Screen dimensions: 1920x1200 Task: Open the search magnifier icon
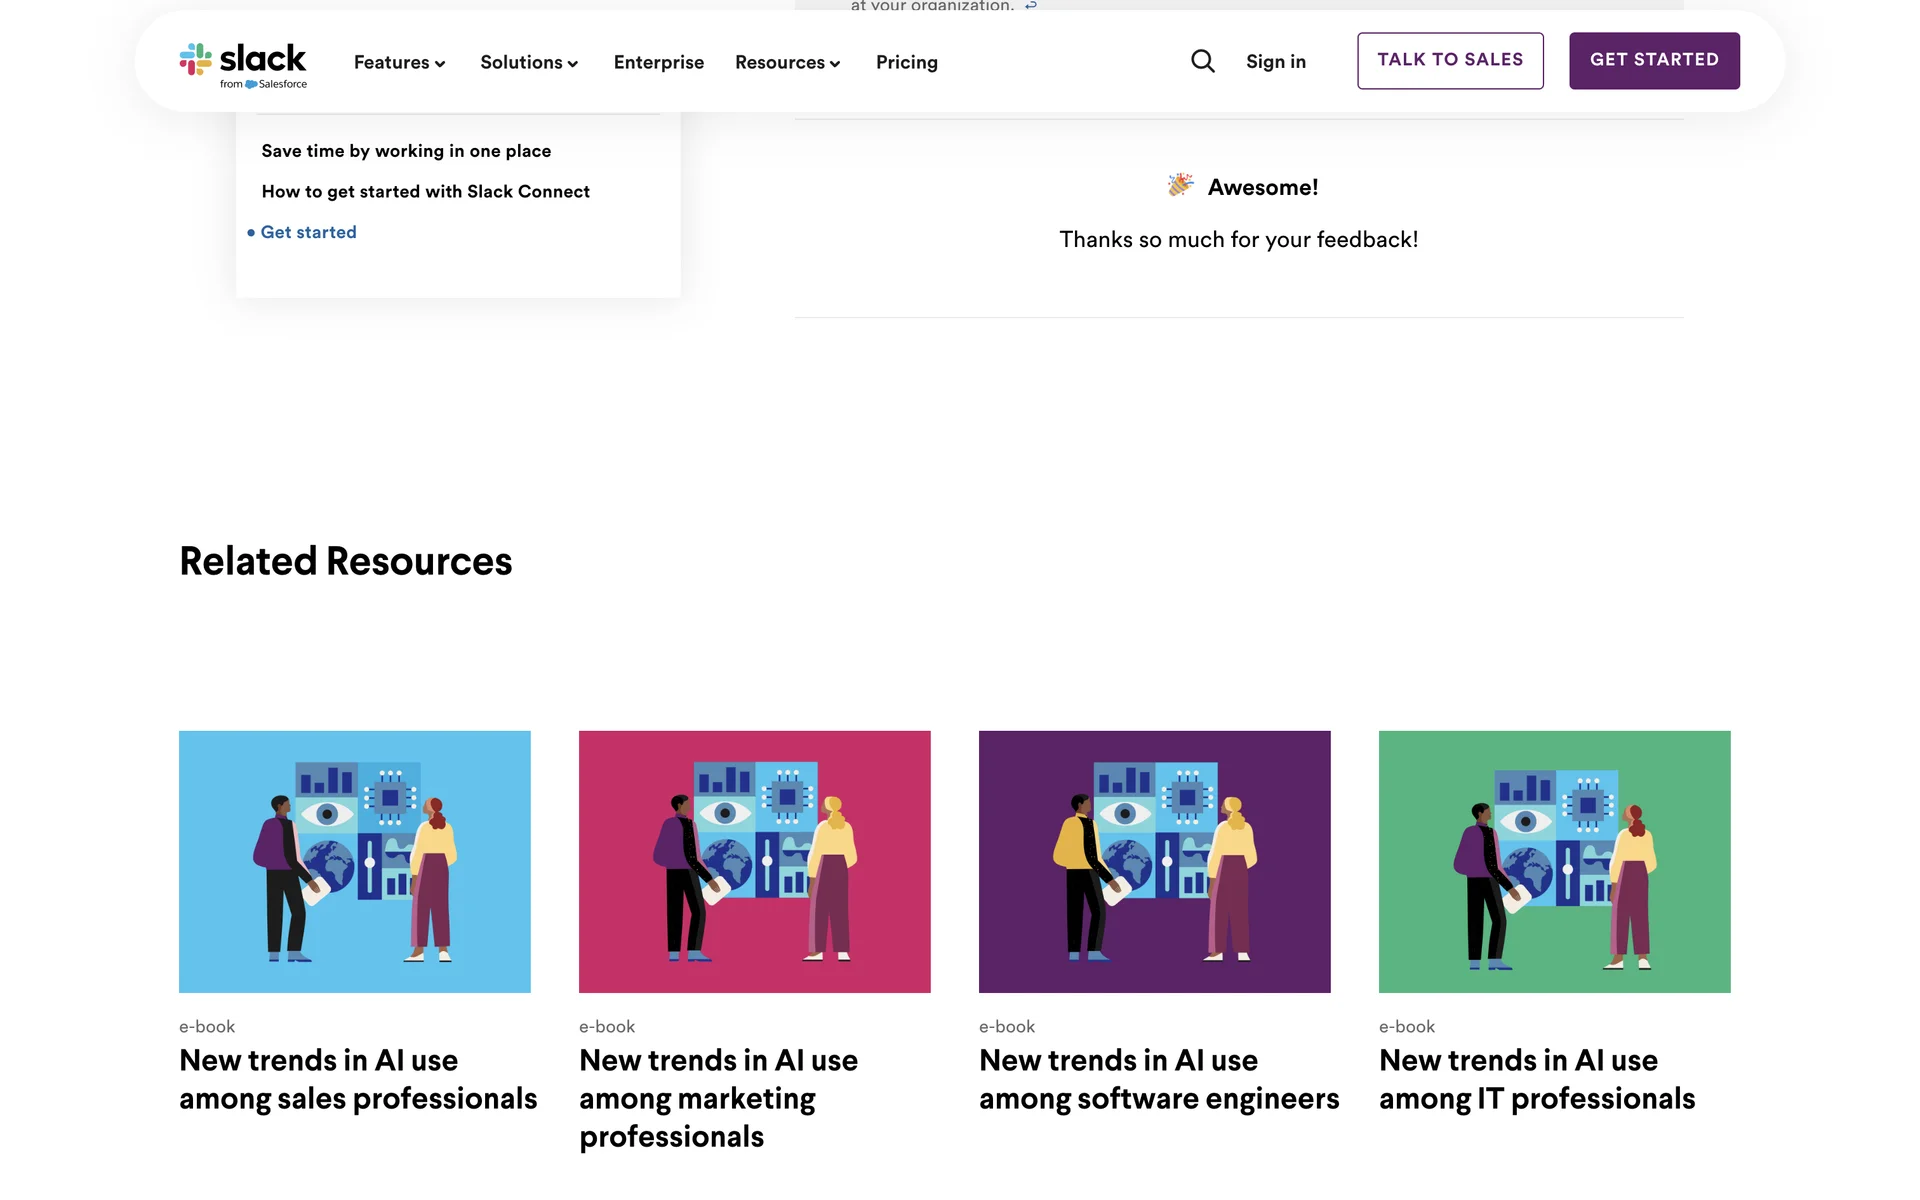pyautogui.click(x=1202, y=62)
